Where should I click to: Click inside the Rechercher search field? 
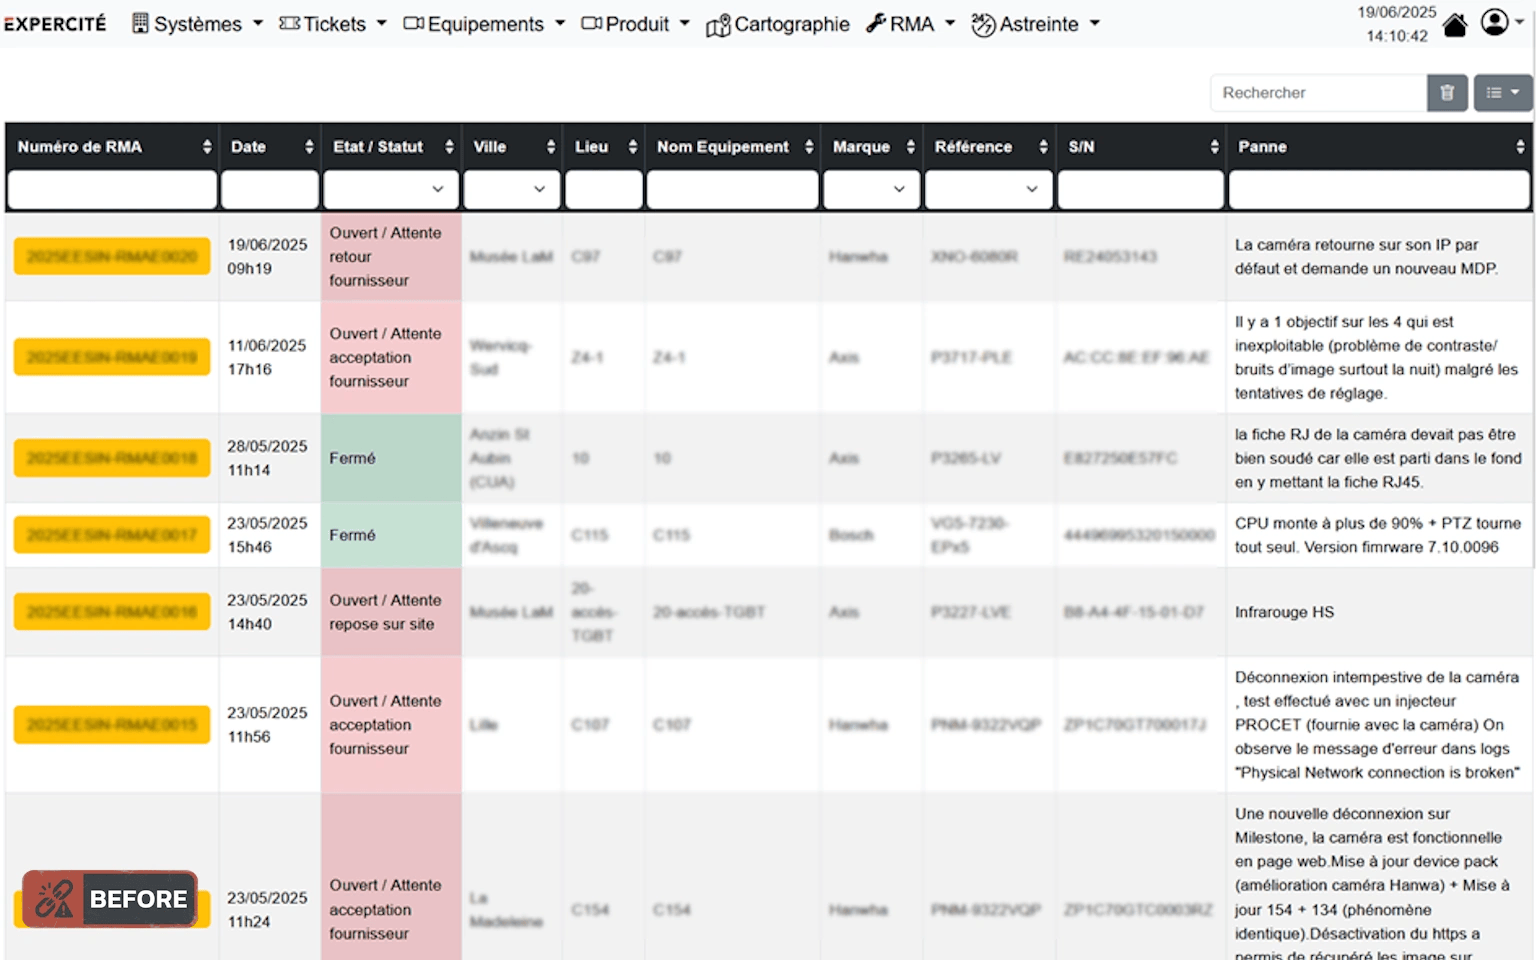click(1310, 92)
